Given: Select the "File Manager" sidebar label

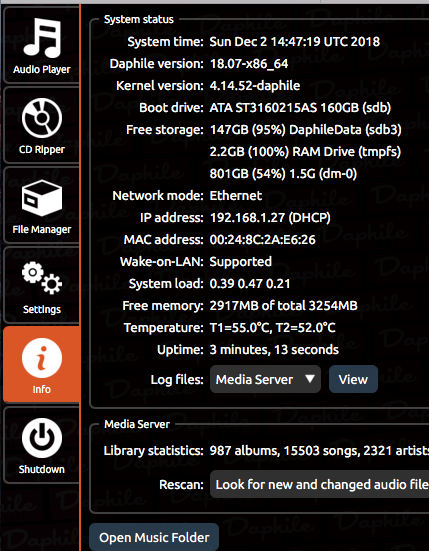Looking at the screenshot, I should point(41,229).
